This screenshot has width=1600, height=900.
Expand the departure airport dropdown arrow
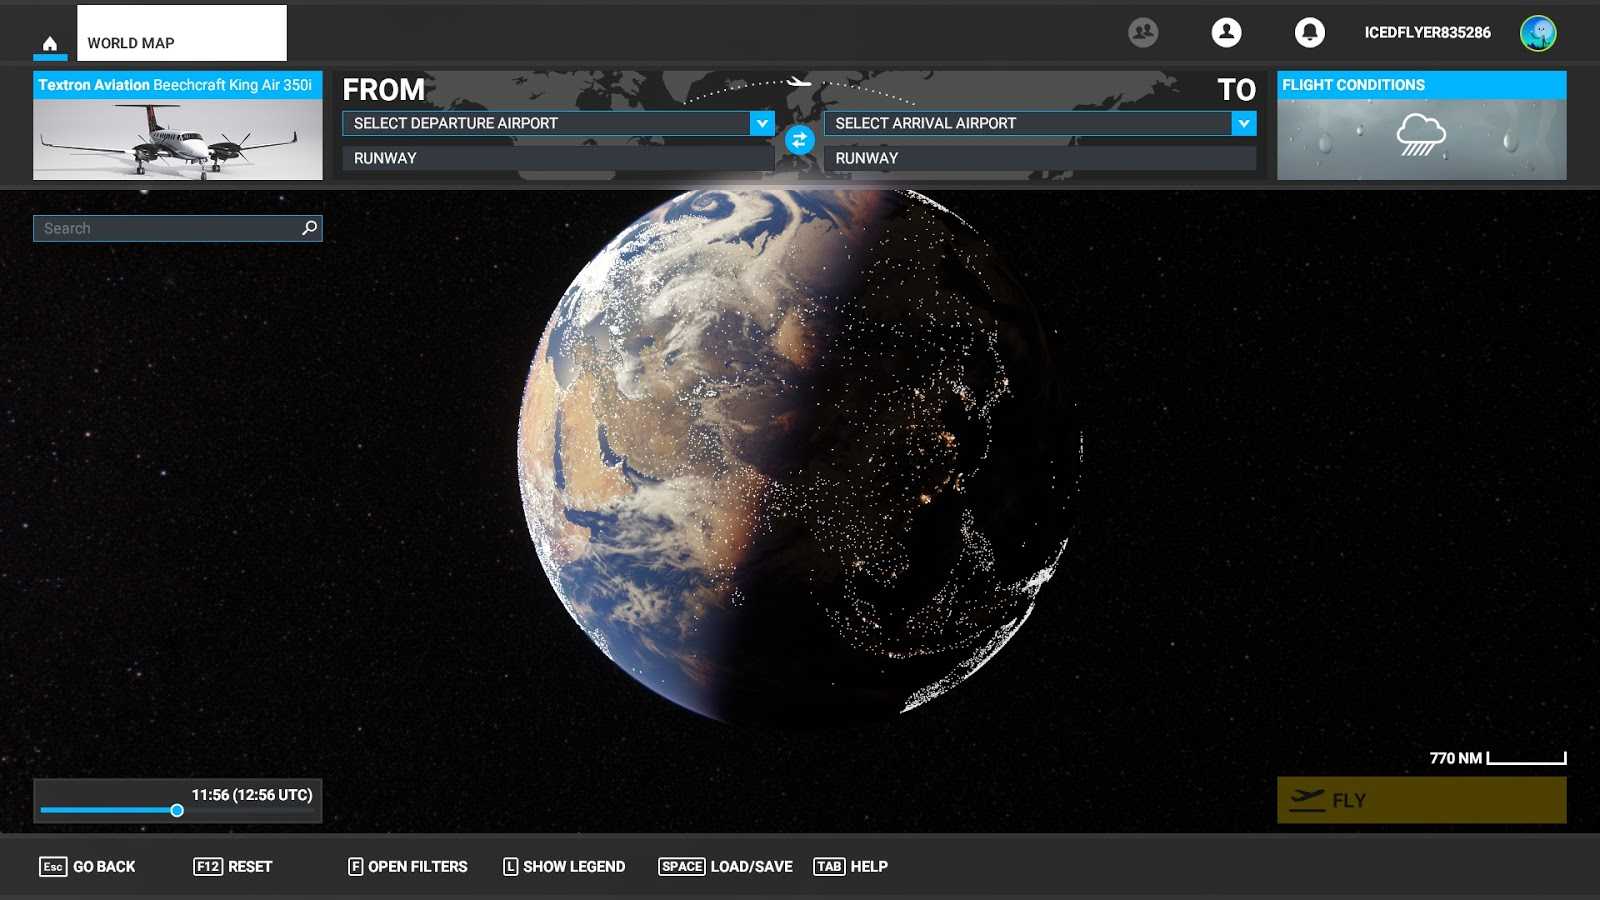[x=762, y=123]
